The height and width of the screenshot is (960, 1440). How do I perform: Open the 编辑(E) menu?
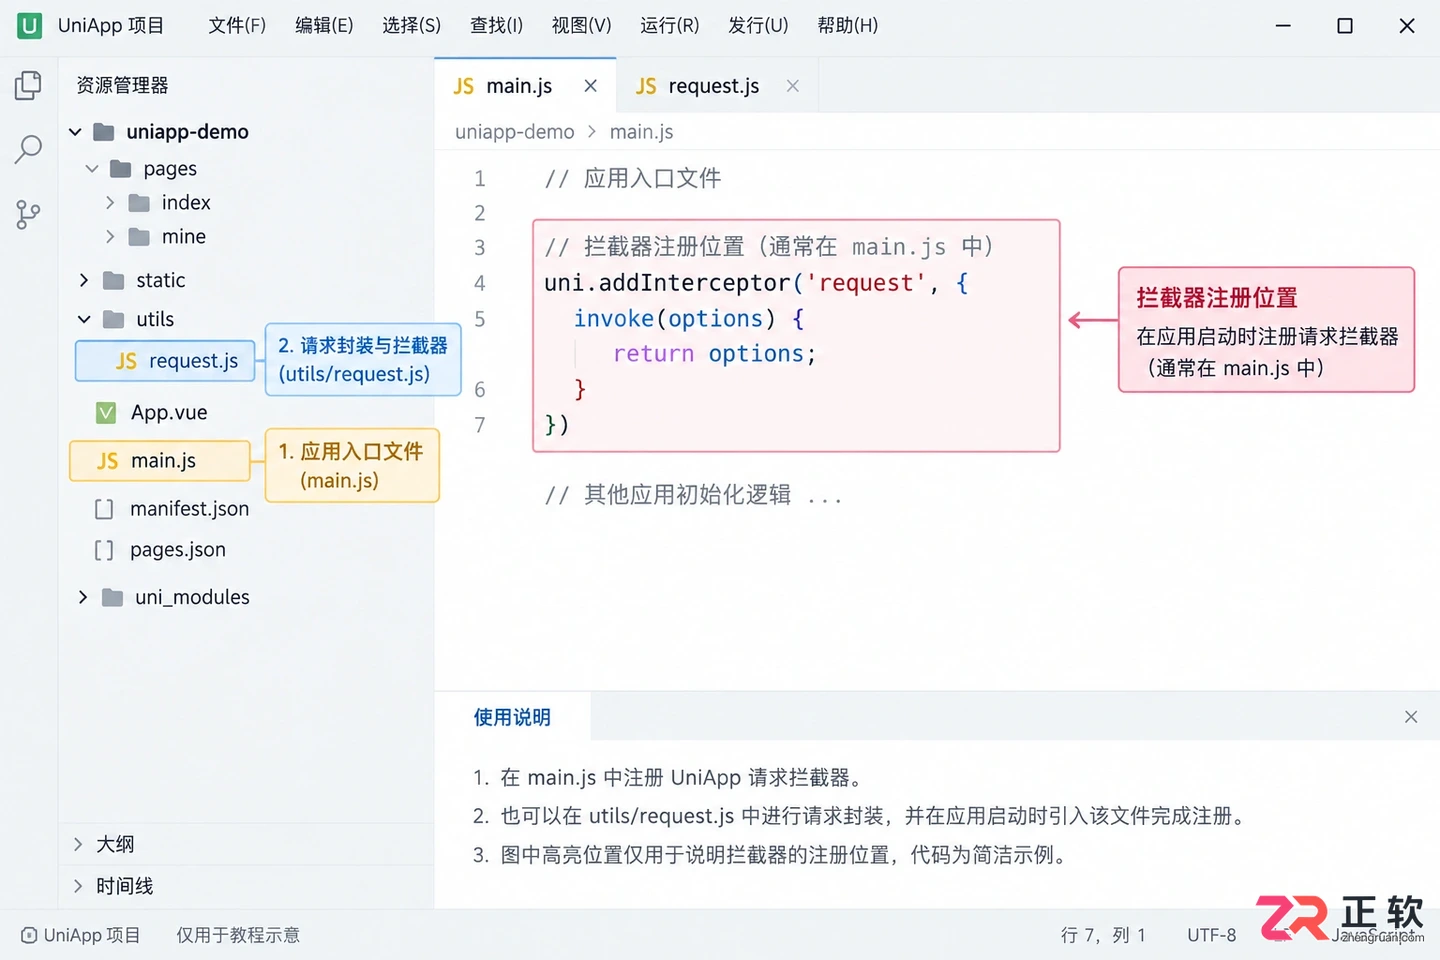[324, 26]
